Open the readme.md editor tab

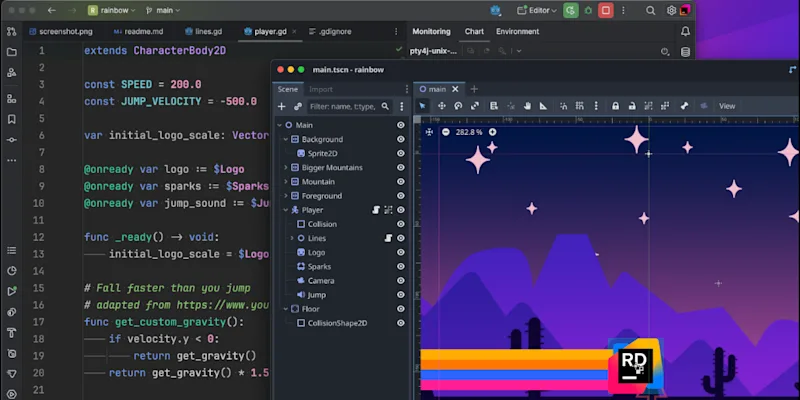tap(138, 32)
